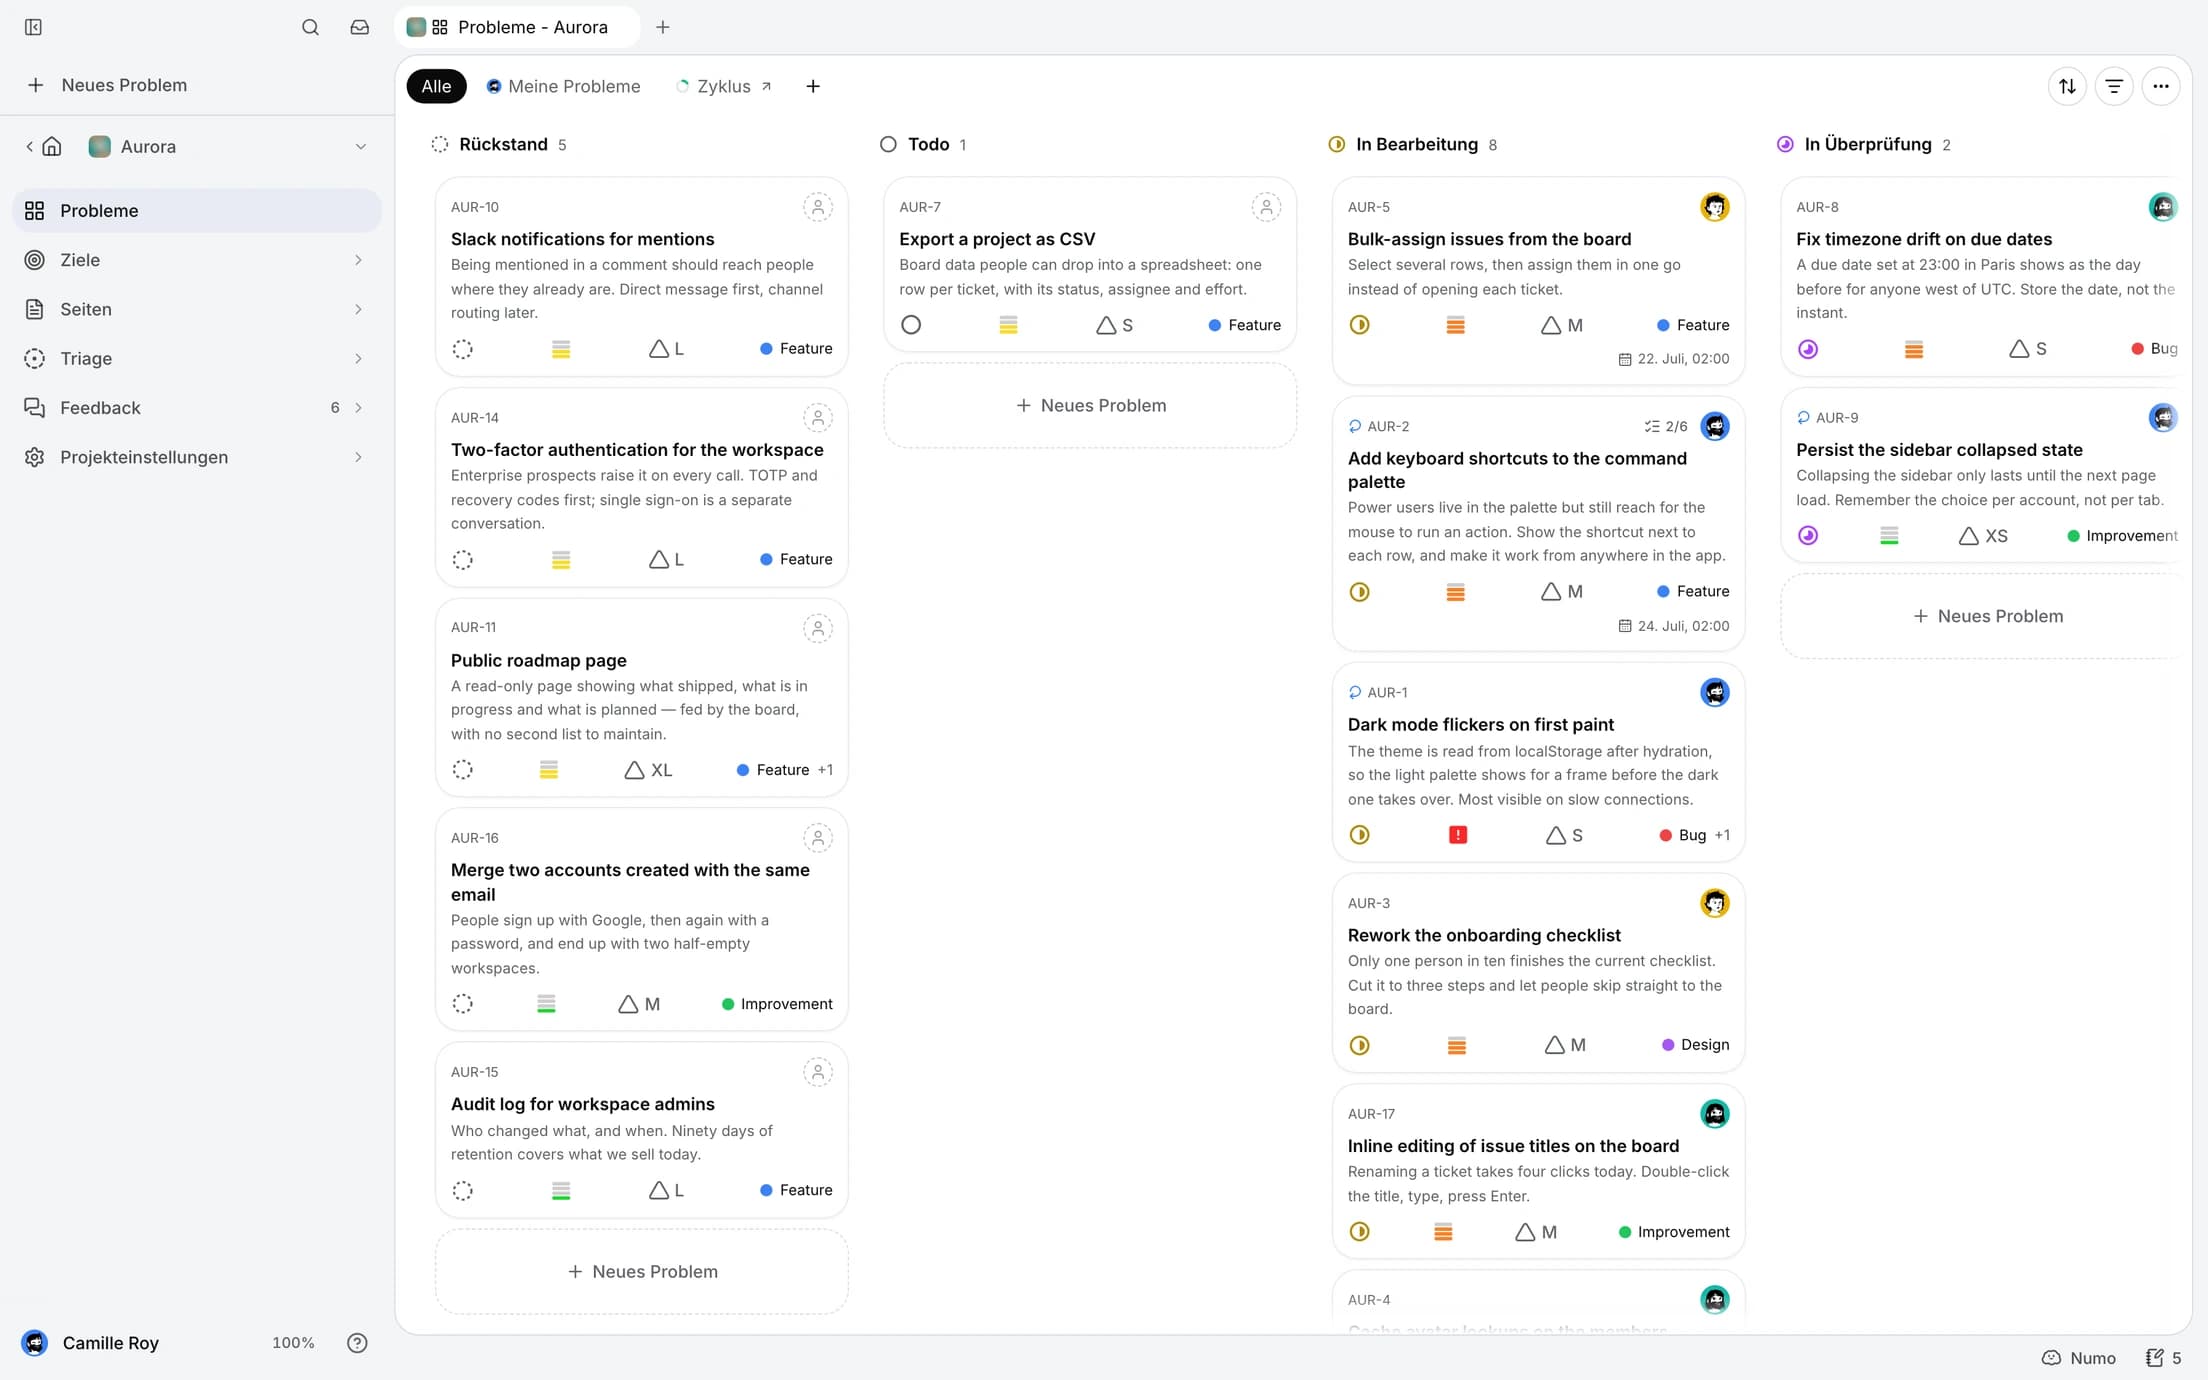Open the Zyklus view tab
Screen dimensions: 2208x1380
coord(723,86)
